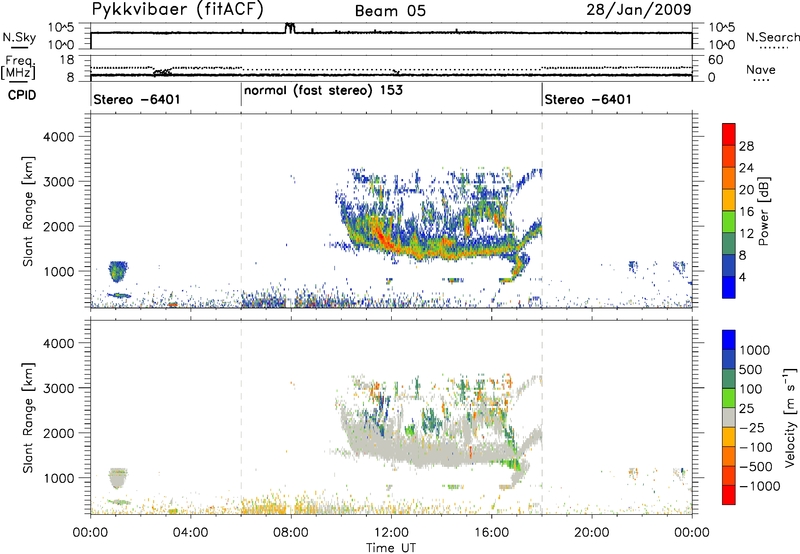Click the power echo blob near 01:00
The height and width of the screenshot is (554, 800).
(x=118, y=271)
